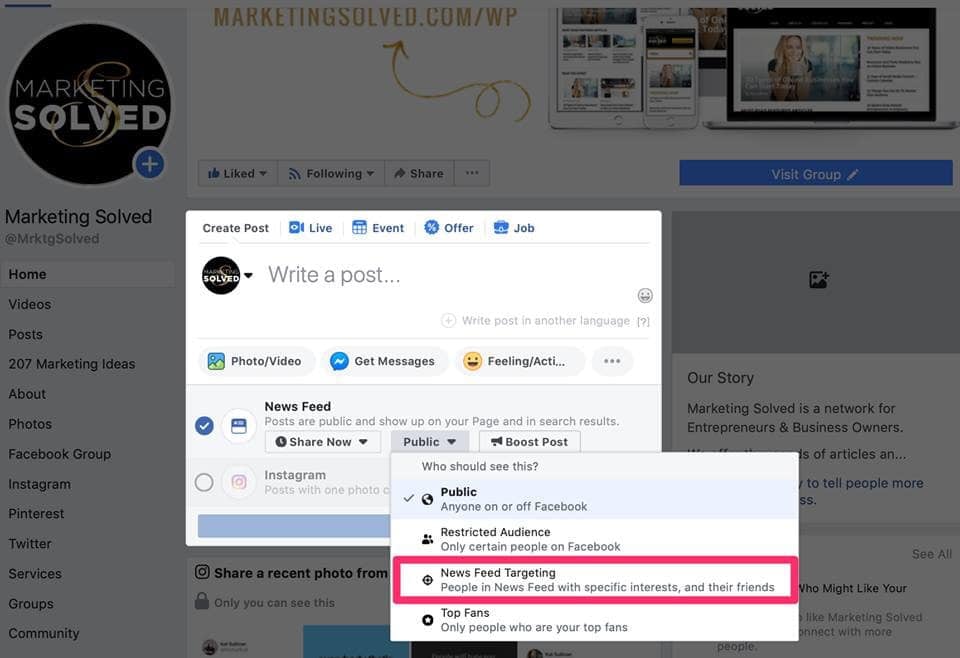This screenshot has width=960, height=658.
Task: Click the Instagram icon beside Share a recent photo
Action: [x=202, y=572]
